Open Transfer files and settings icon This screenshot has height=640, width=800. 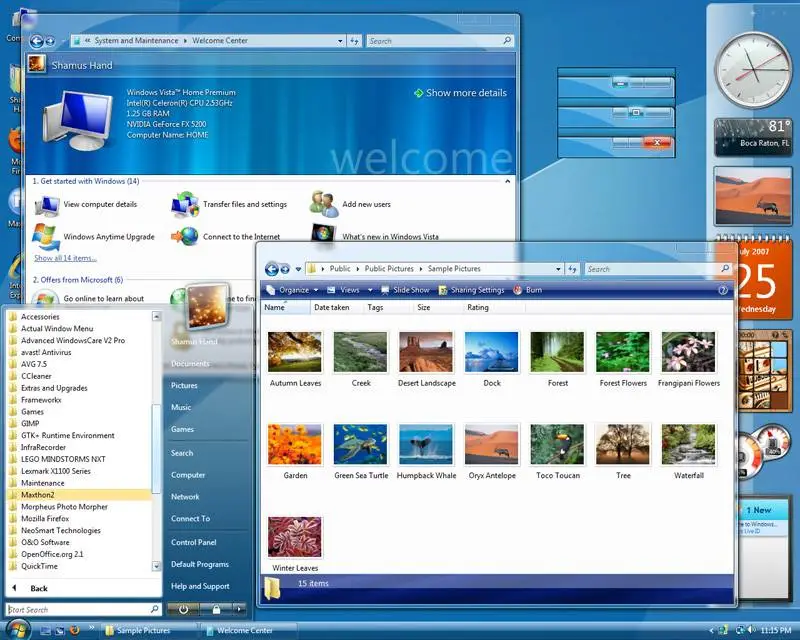tap(185, 204)
